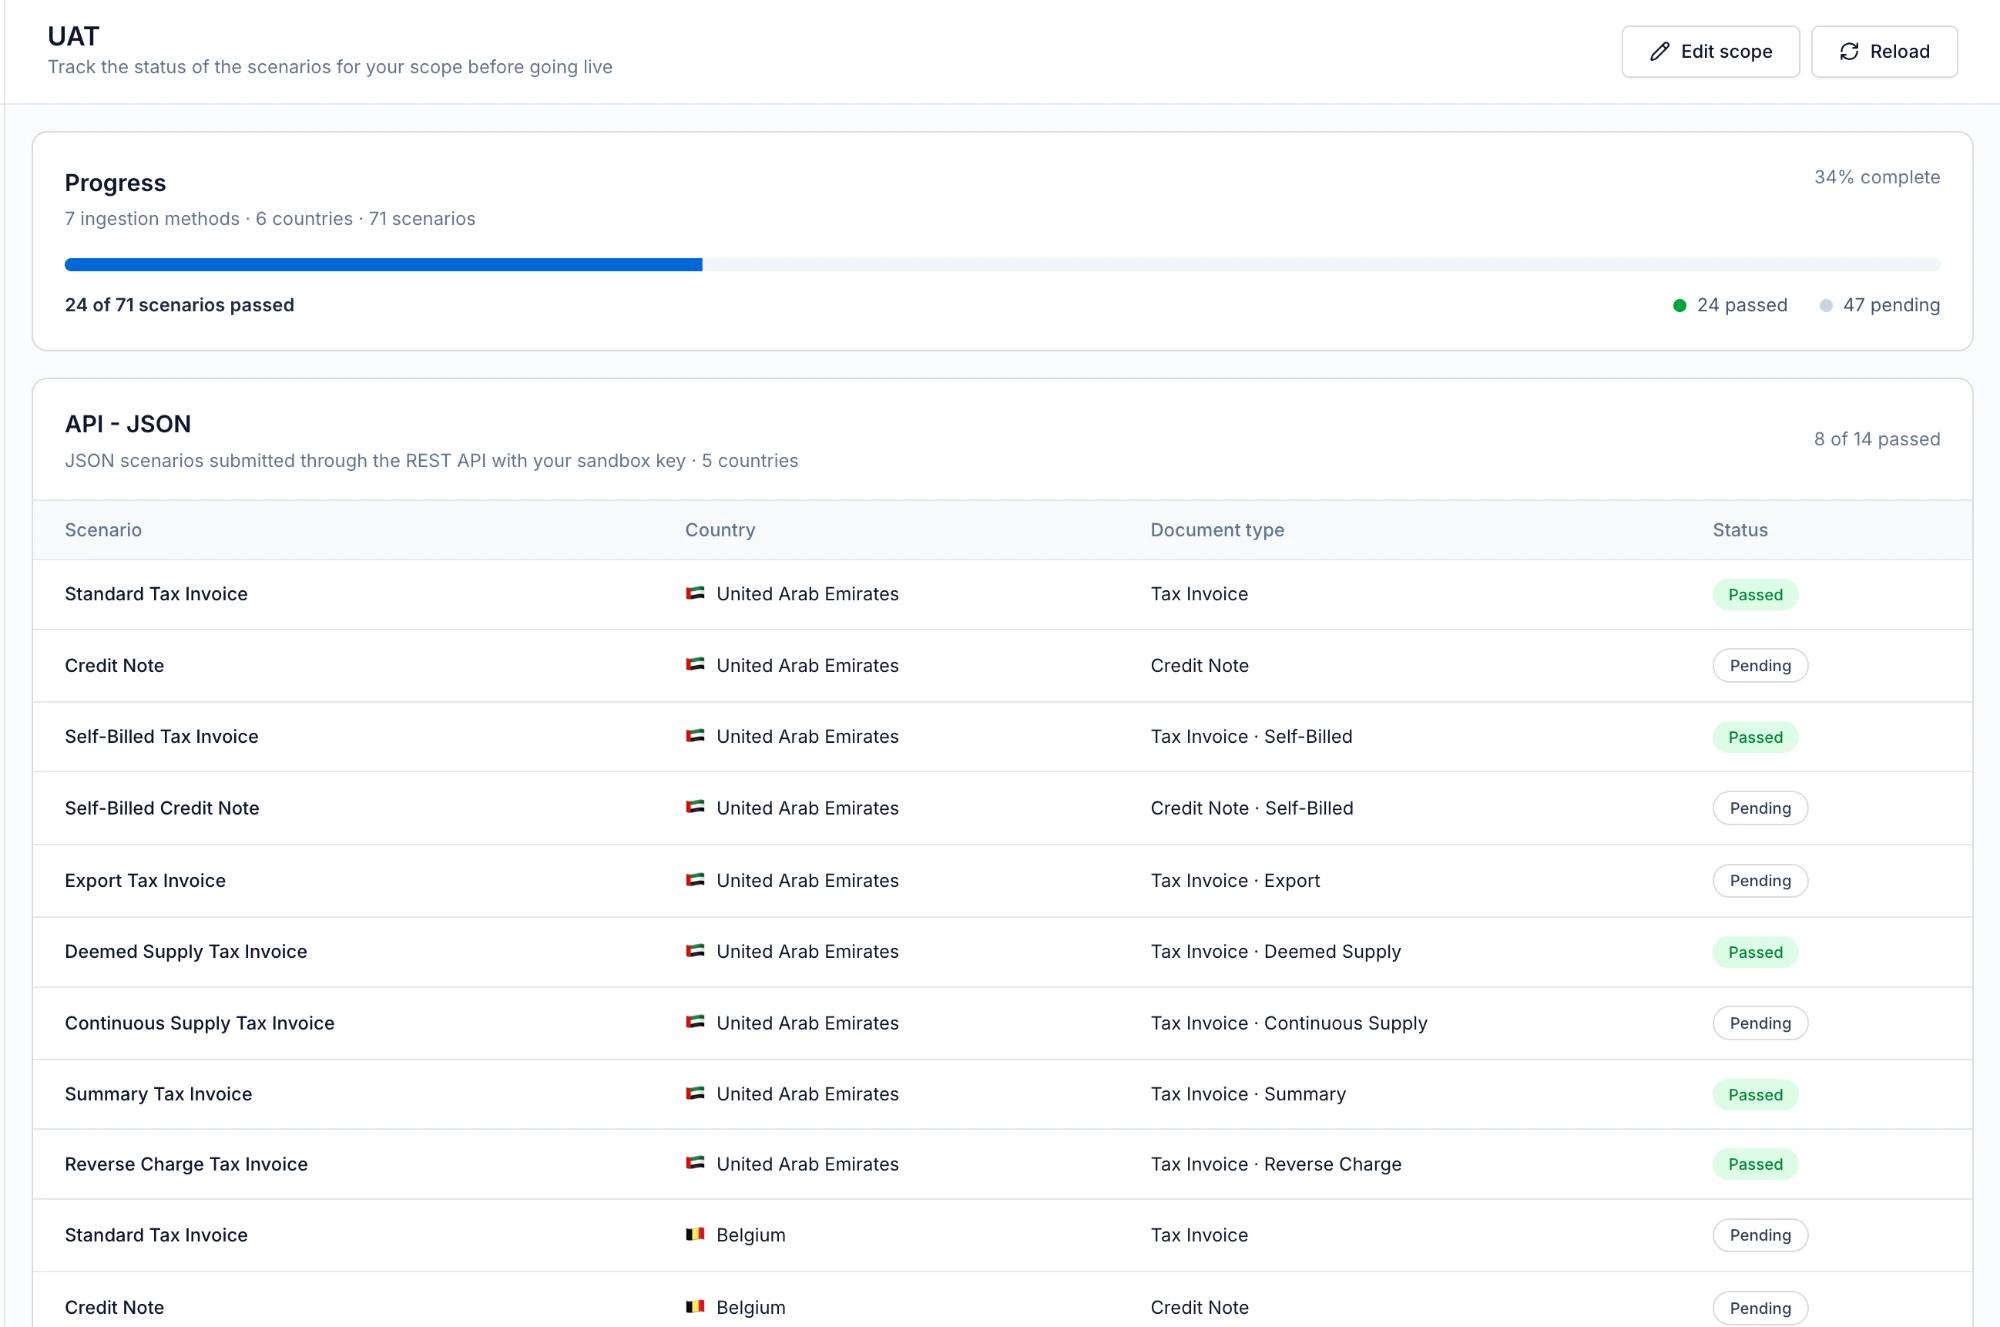Click '24 of 71 scenarios passed' text

[x=179, y=305]
